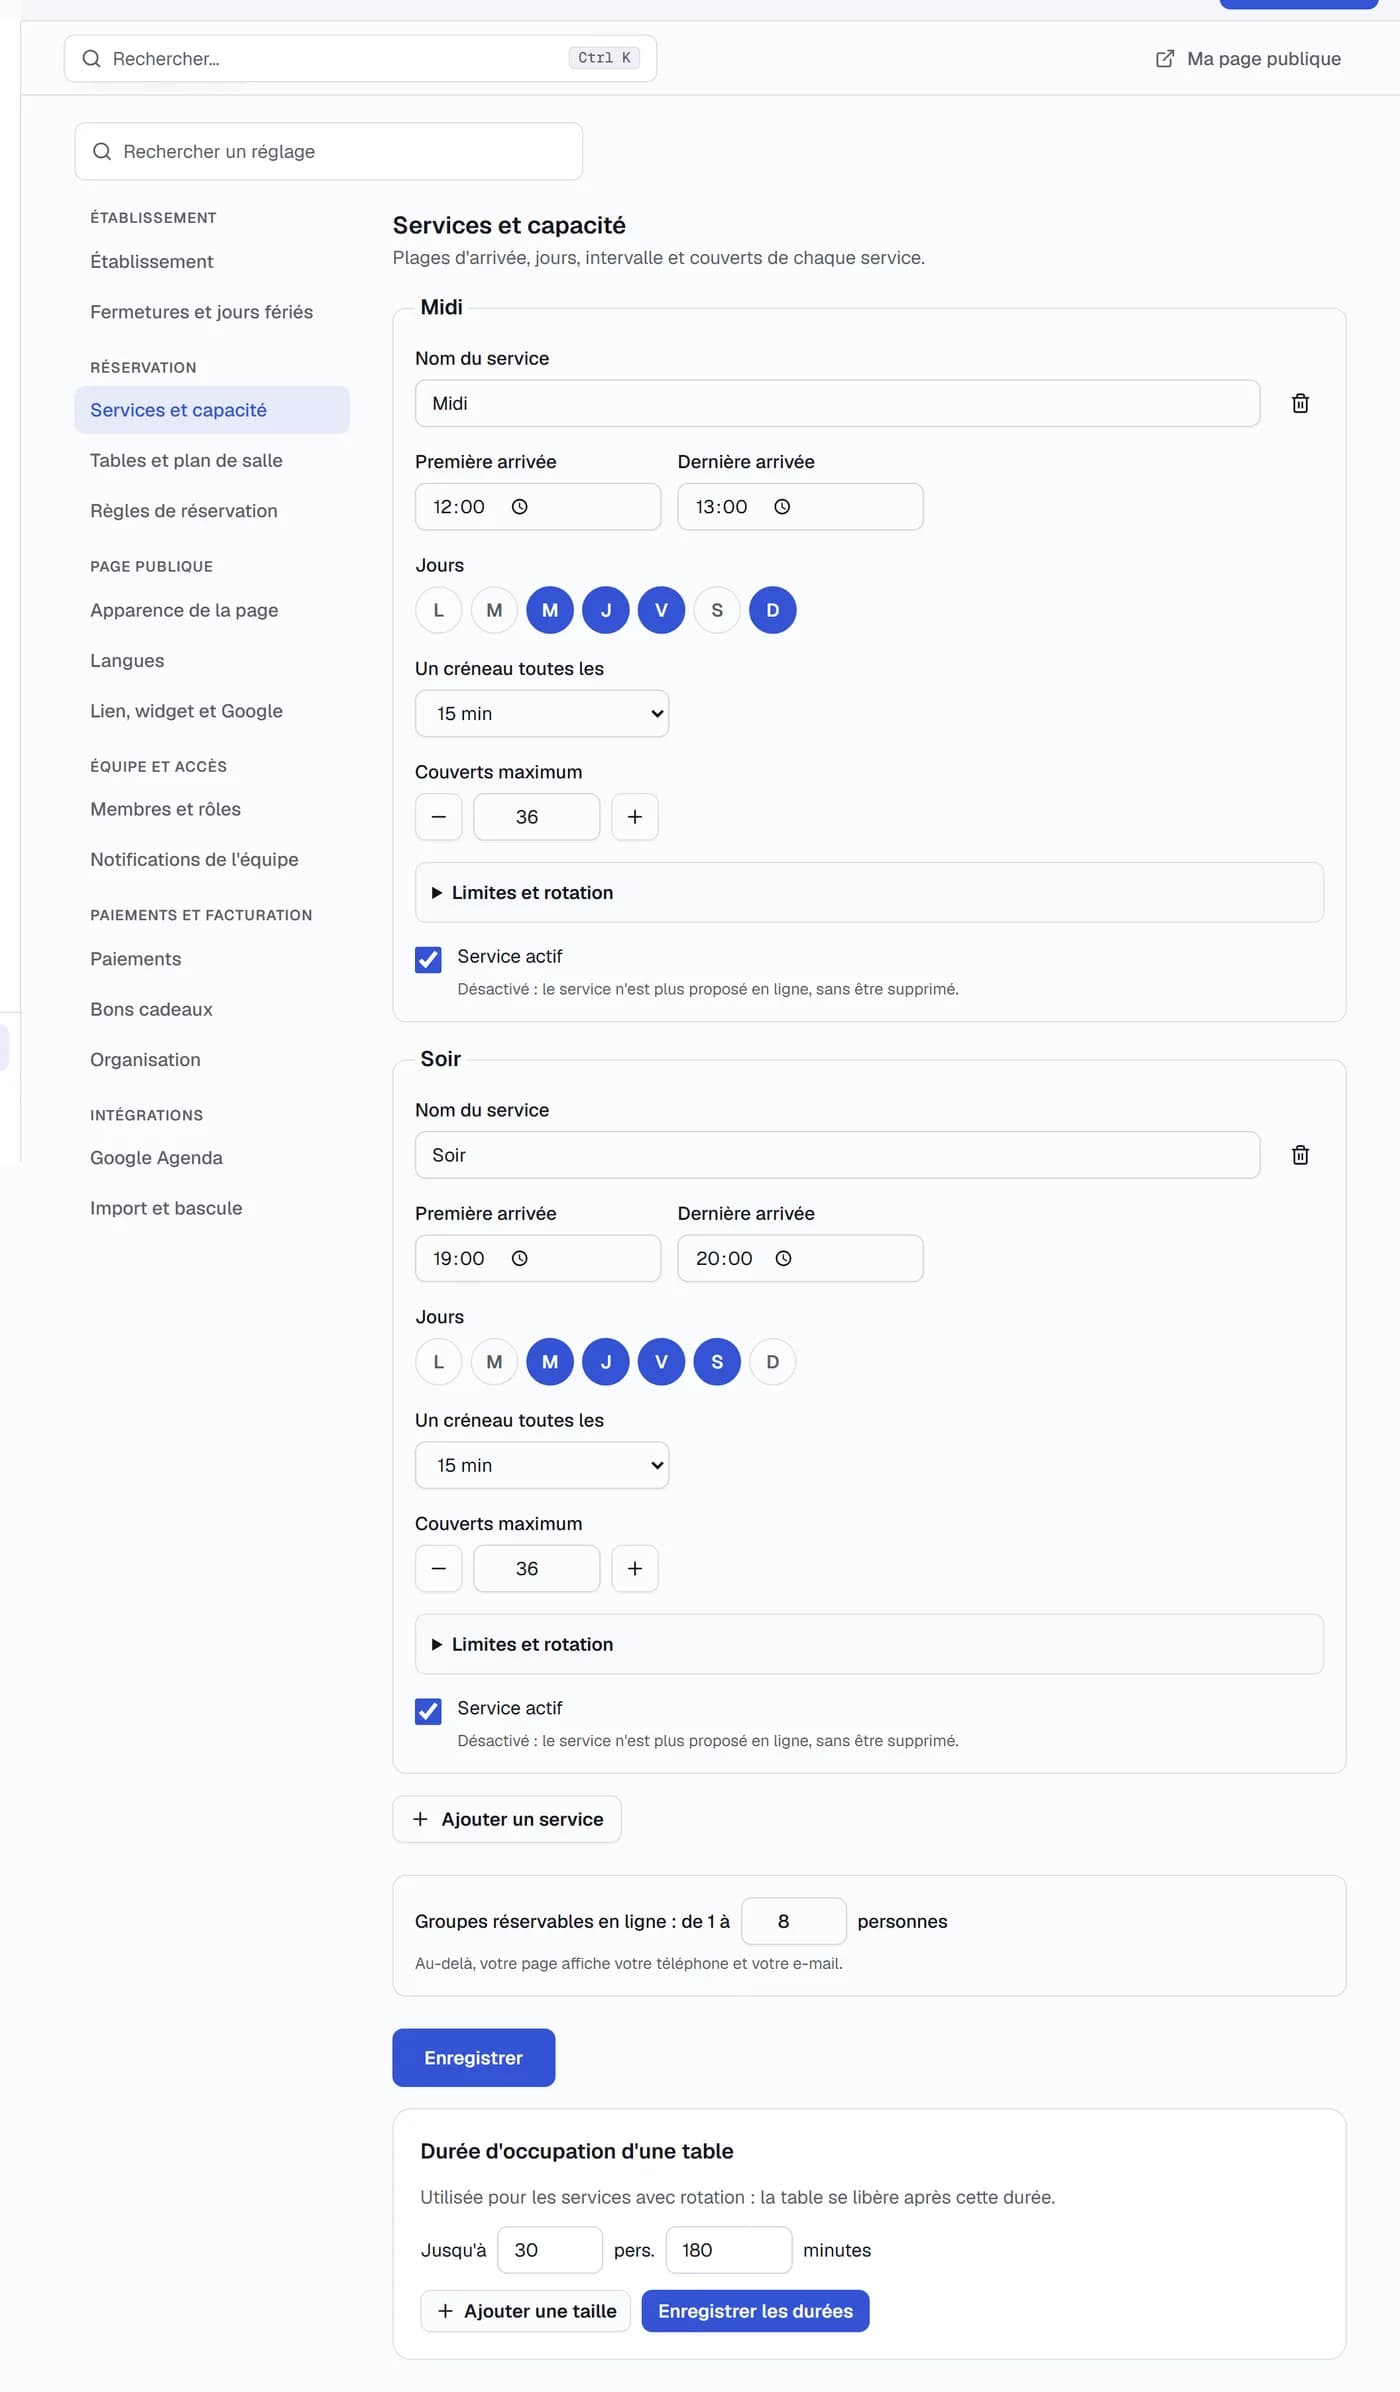Viewport: 1400px width, 2392px height.
Task: Toggle Lundi (L) for the Midi service
Action: click(439, 610)
